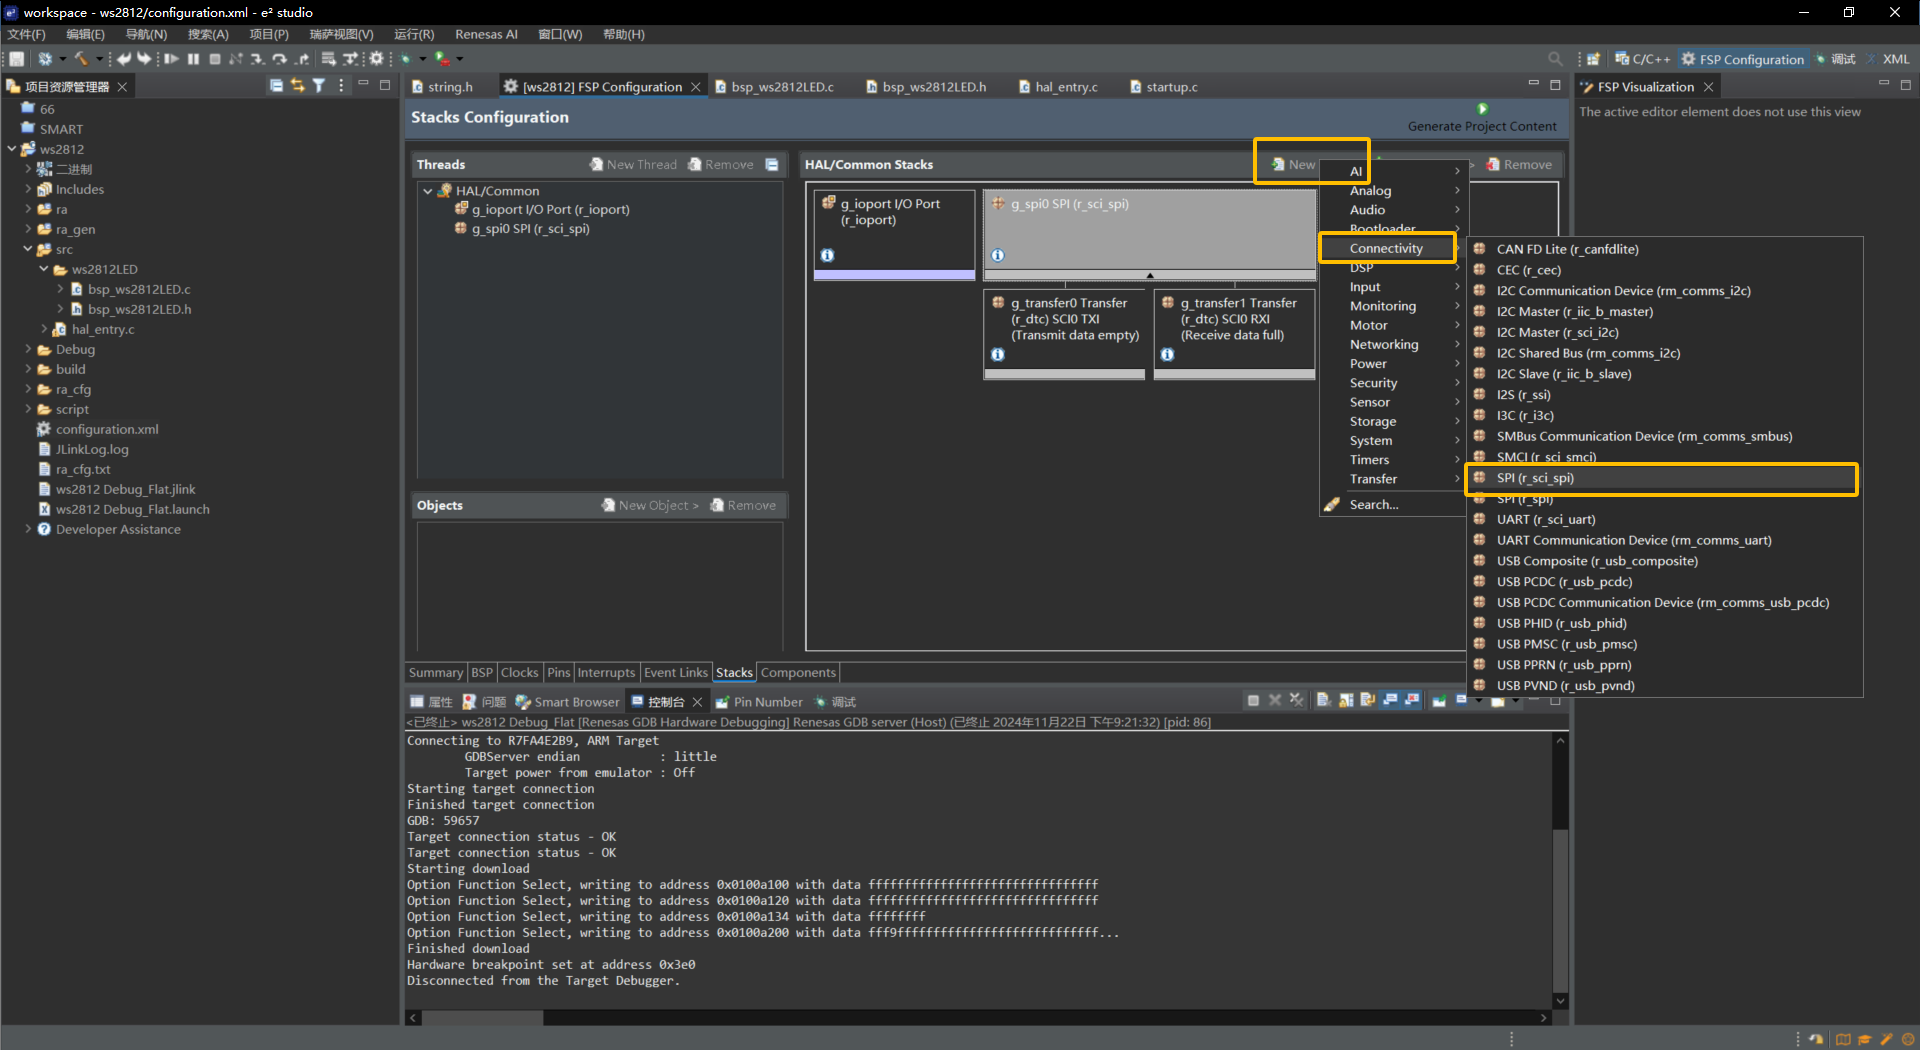Select Connectivity in the New Stack menu
The width and height of the screenshot is (1920, 1050).
[x=1387, y=248]
